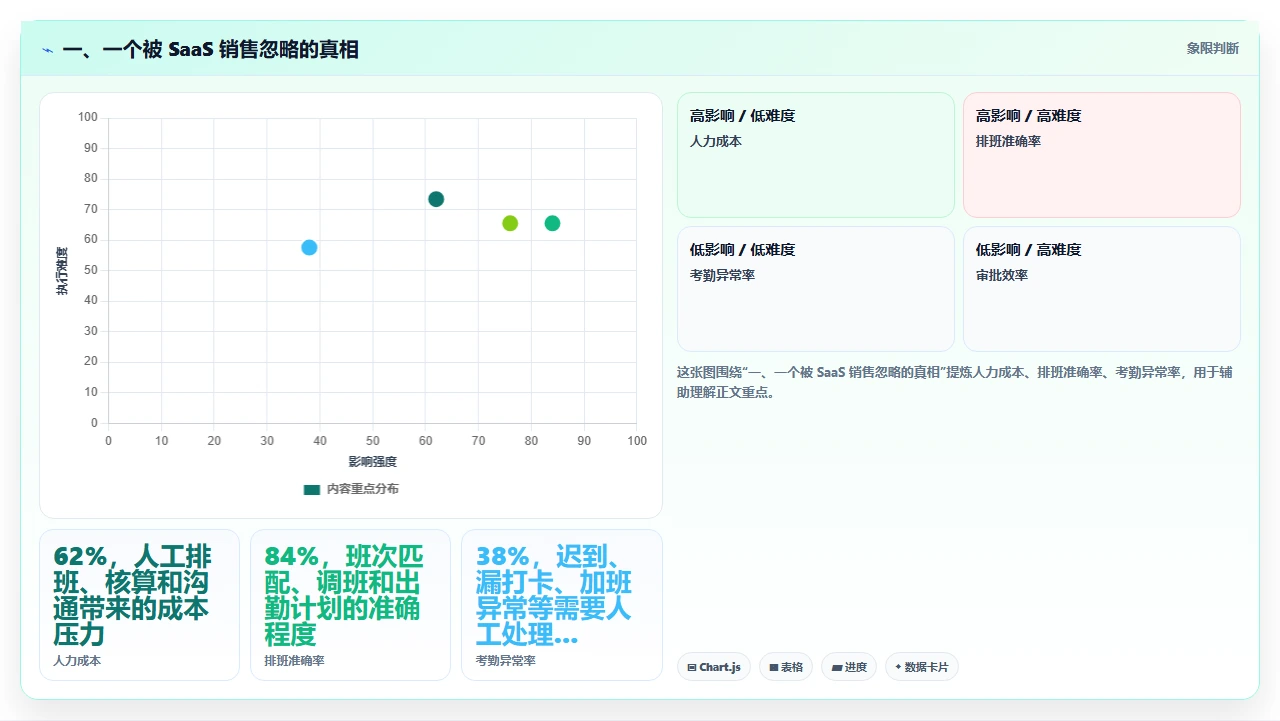
Task: Open the 低影响 / 低难度 quadrant card
Action: click(x=816, y=289)
